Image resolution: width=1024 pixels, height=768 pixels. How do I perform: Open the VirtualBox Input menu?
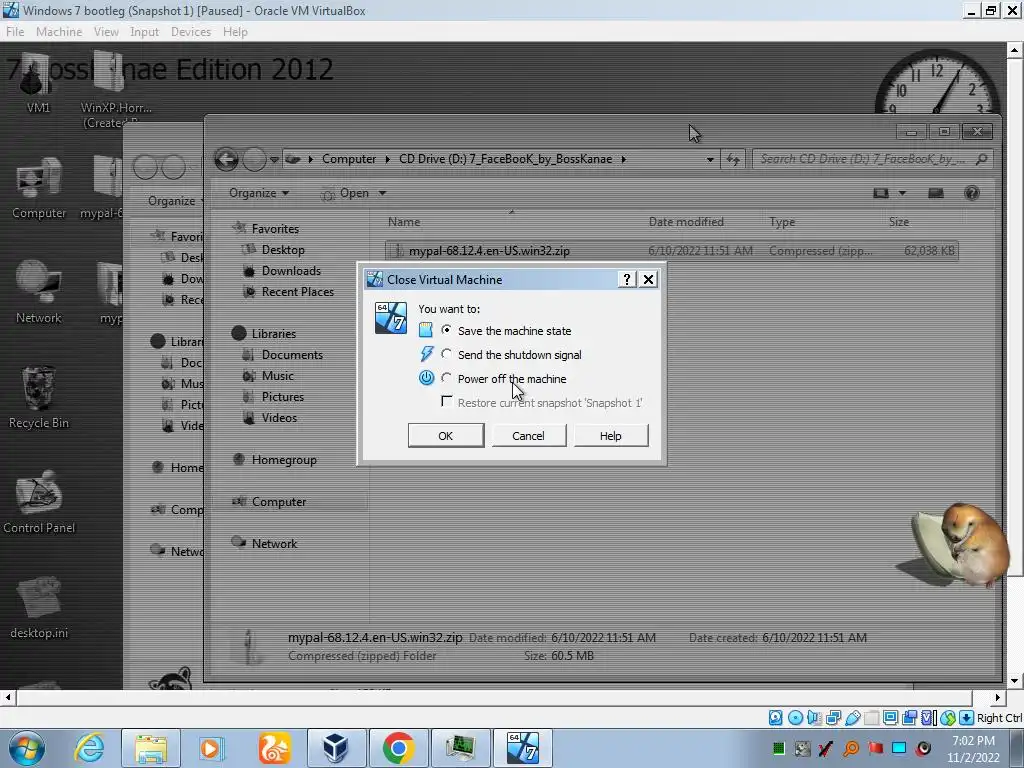click(144, 32)
